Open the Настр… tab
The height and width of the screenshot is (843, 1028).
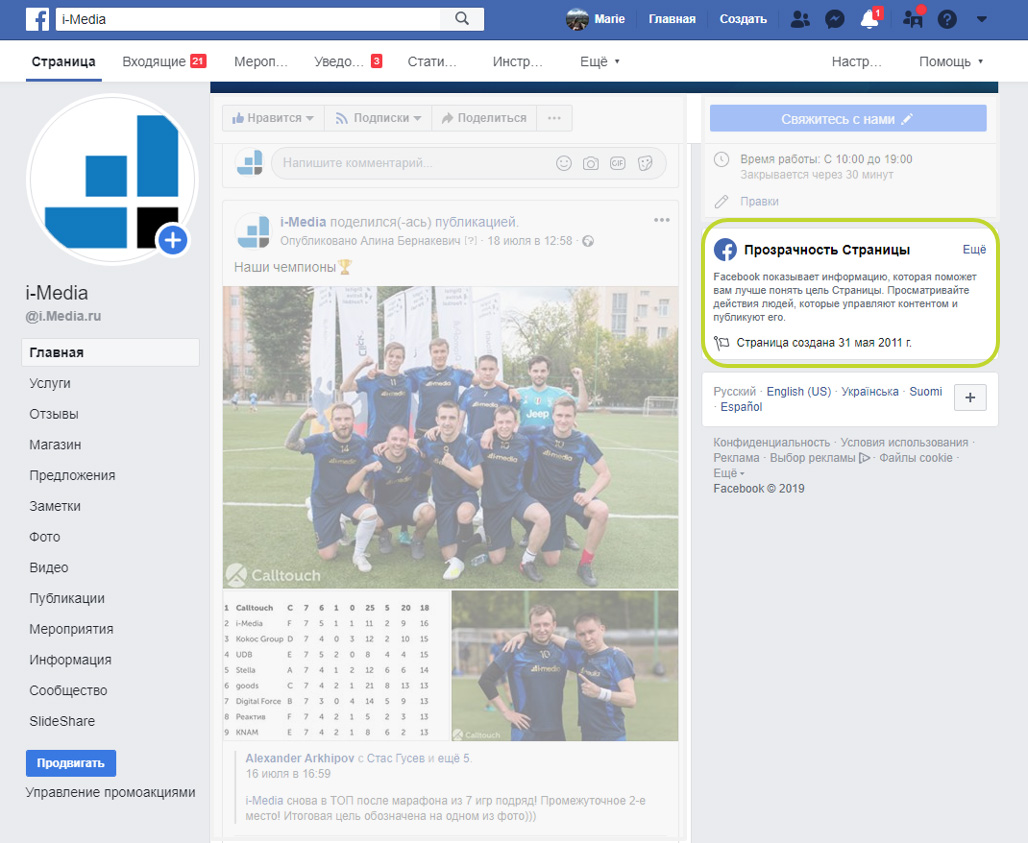click(x=856, y=62)
